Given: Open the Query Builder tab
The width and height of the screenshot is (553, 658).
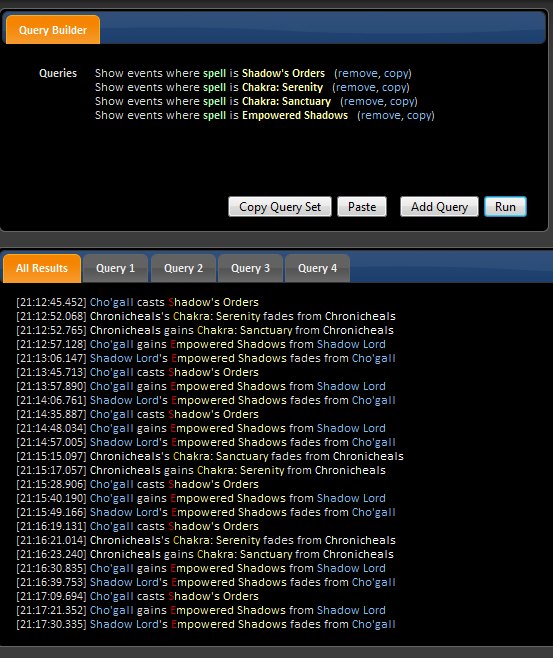Looking at the screenshot, I should coord(53,30).
